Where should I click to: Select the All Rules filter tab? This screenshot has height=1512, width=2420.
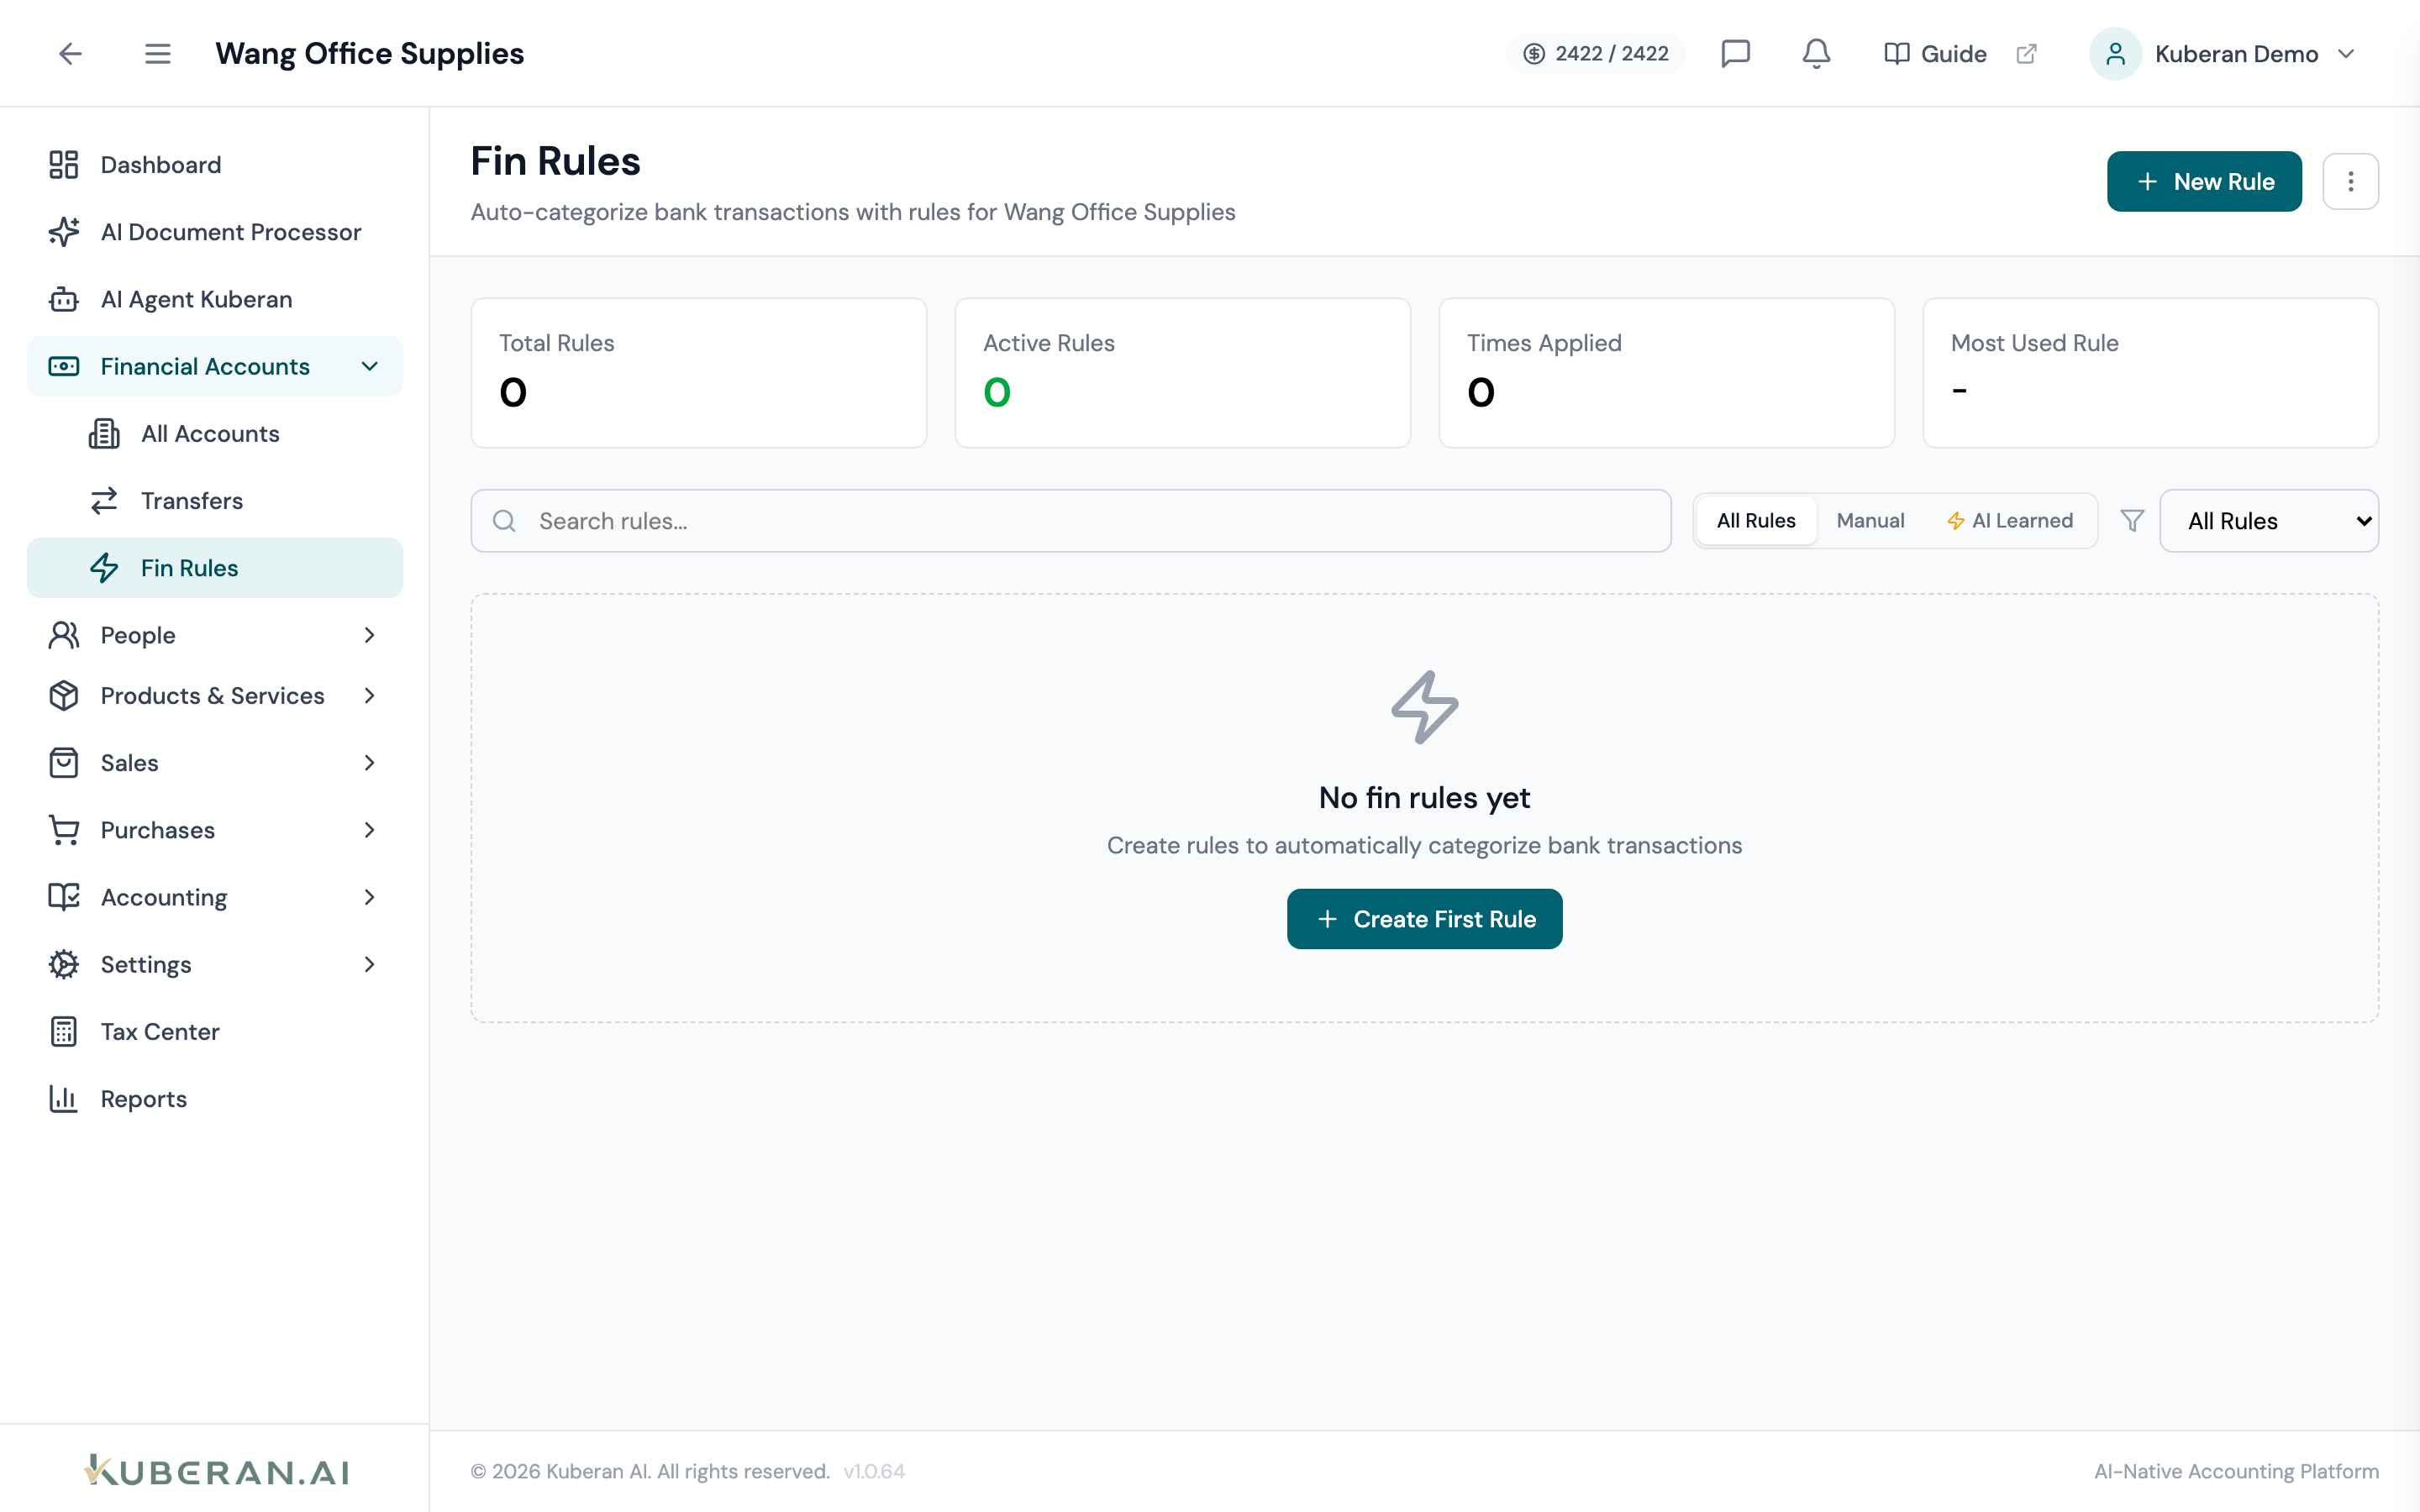(1756, 521)
